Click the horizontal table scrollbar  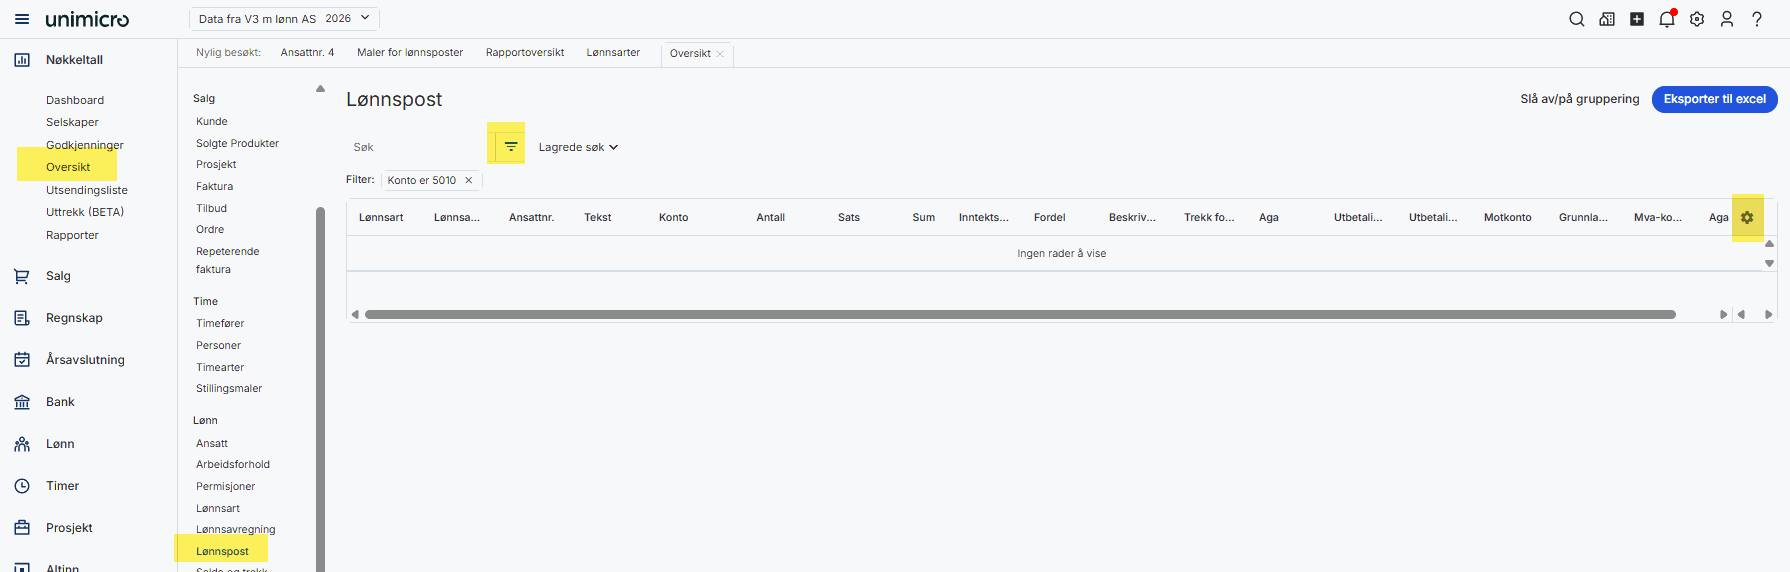coord(1020,314)
